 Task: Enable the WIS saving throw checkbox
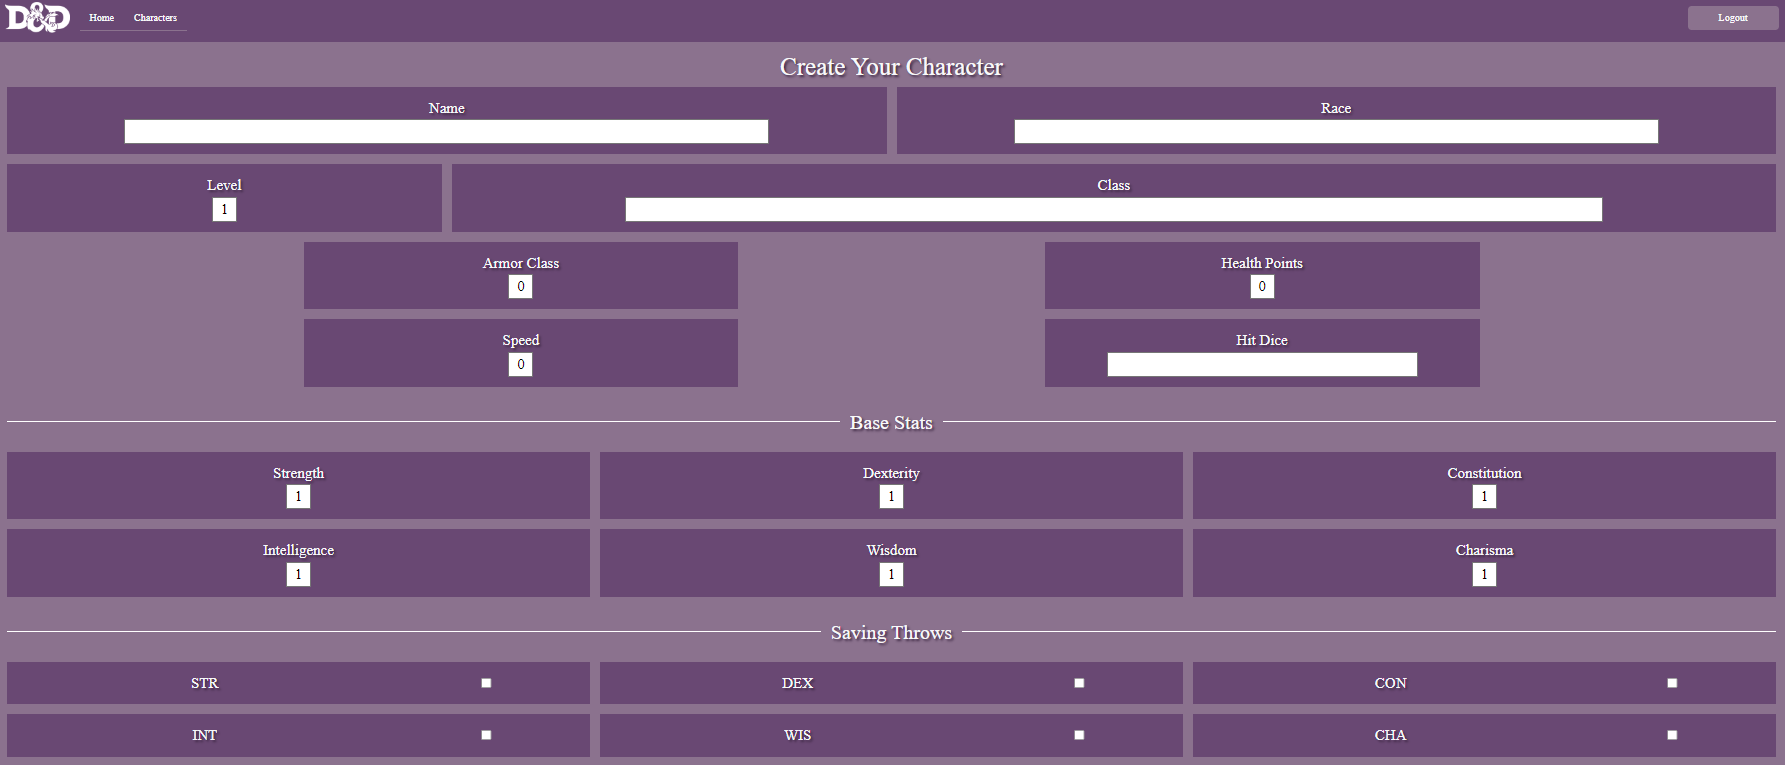pos(1079,735)
